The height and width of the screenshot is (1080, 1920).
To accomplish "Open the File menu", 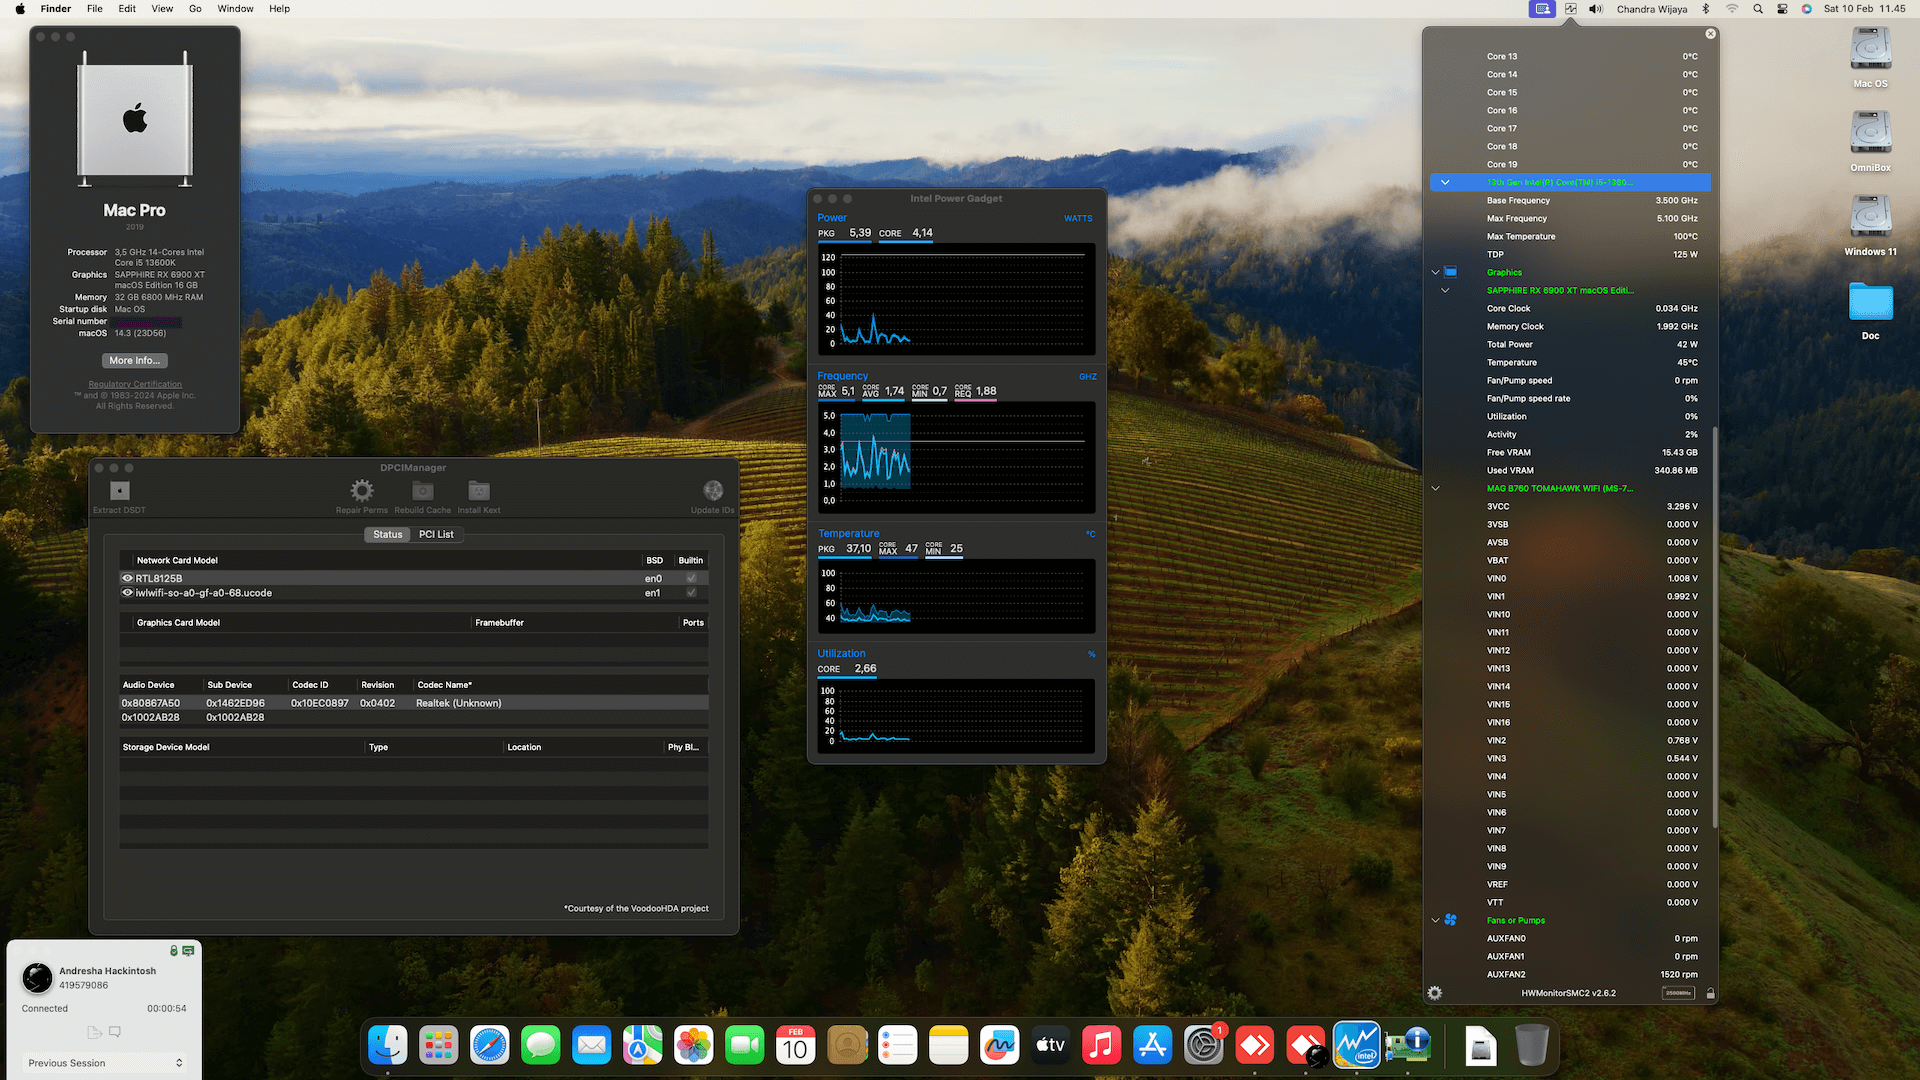I will [95, 9].
